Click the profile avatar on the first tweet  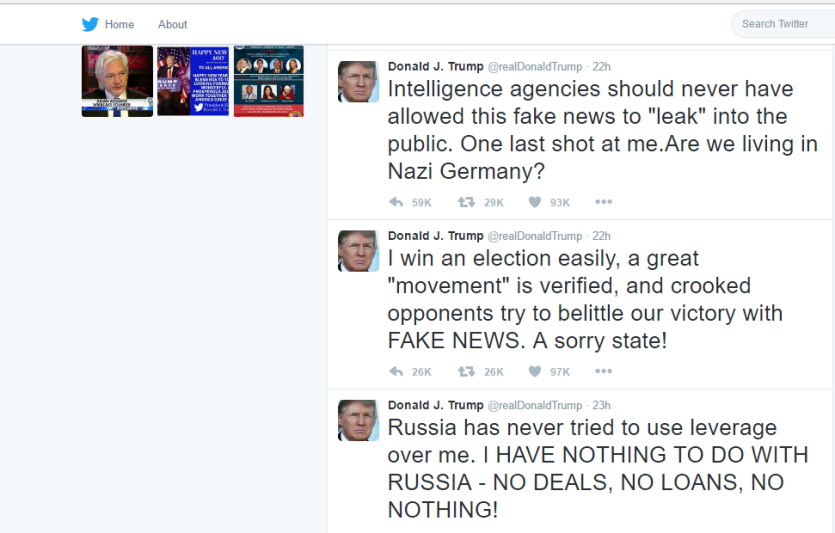click(x=358, y=81)
